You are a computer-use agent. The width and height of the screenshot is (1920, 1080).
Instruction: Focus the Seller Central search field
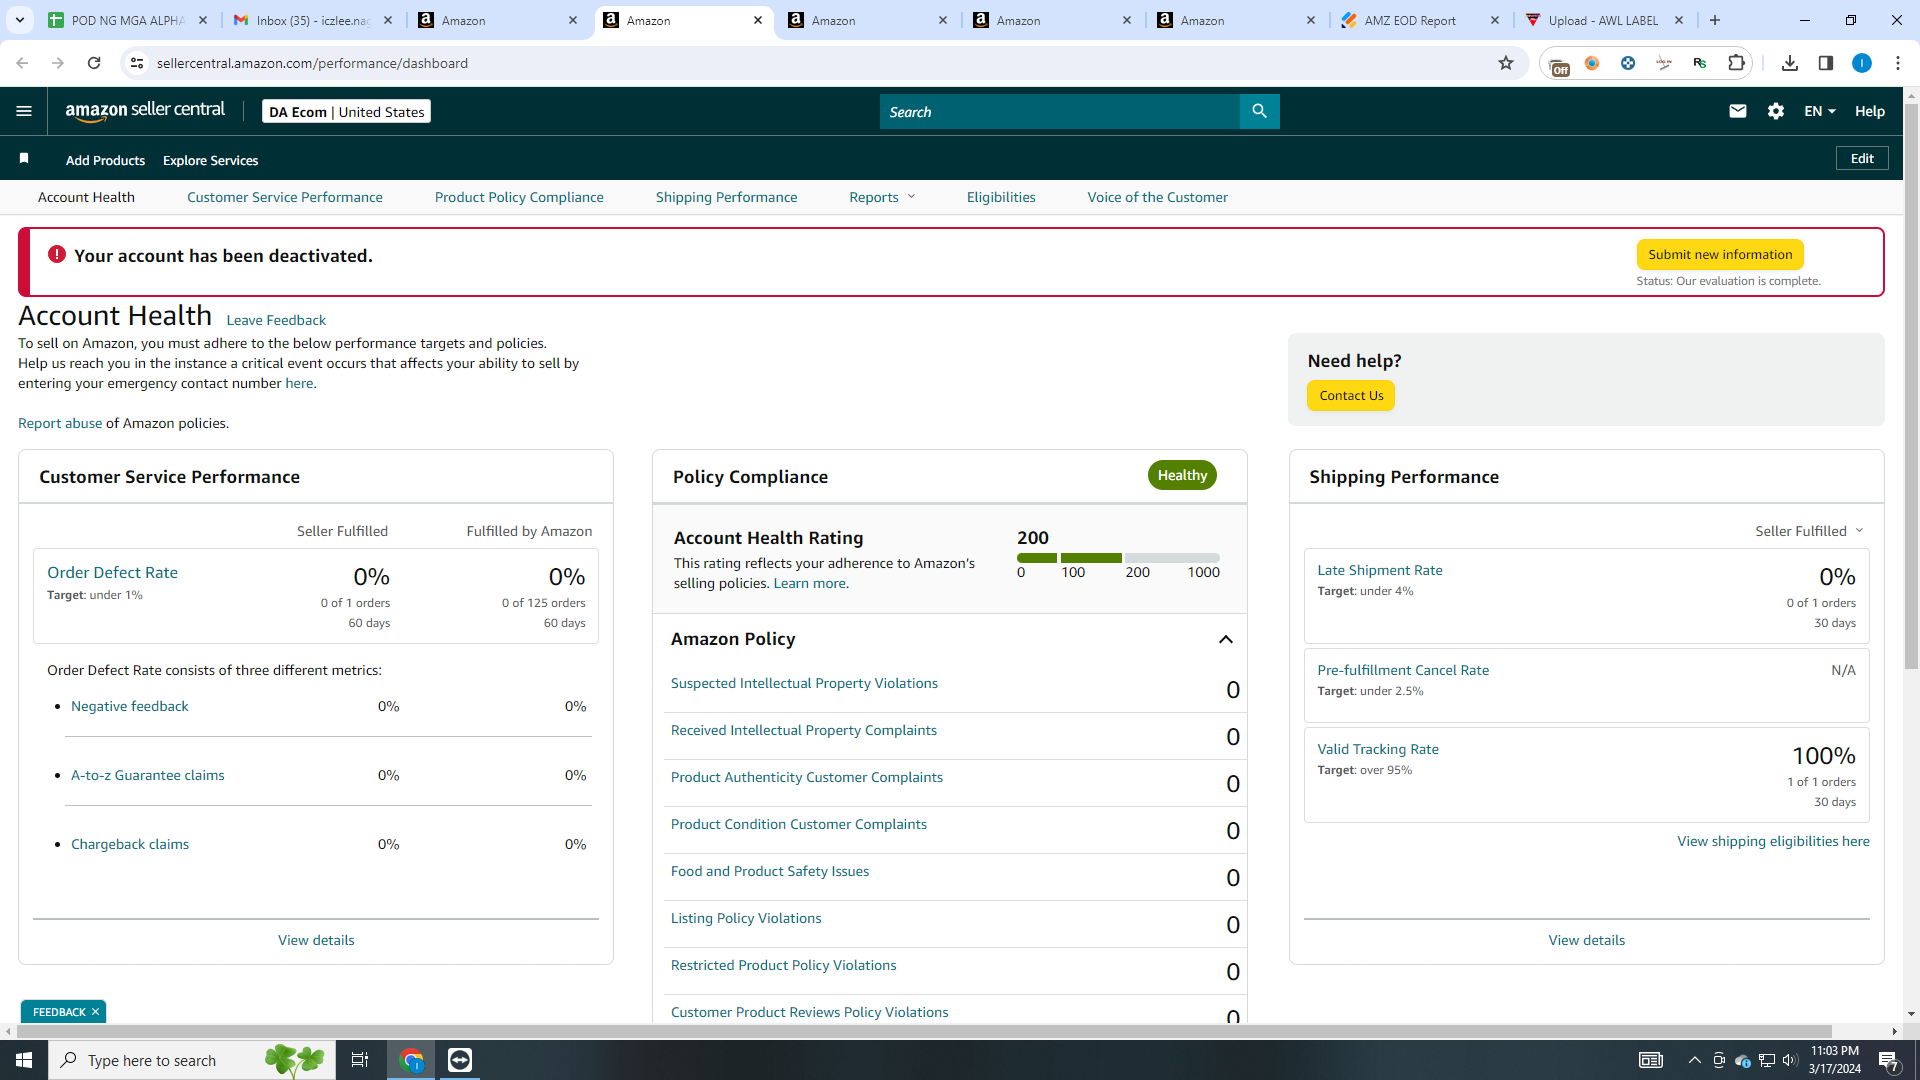pyautogui.click(x=1060, y=111)
